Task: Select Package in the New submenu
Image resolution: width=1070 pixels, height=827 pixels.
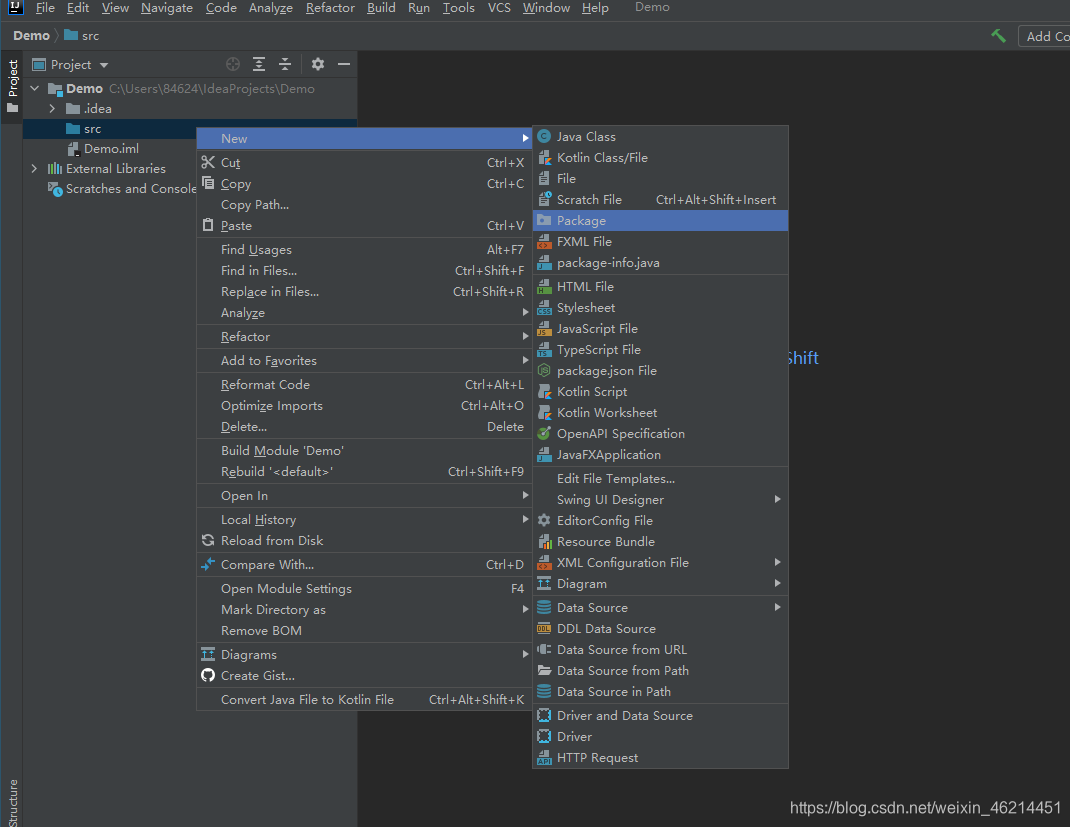Action: [x=660, y=220]
